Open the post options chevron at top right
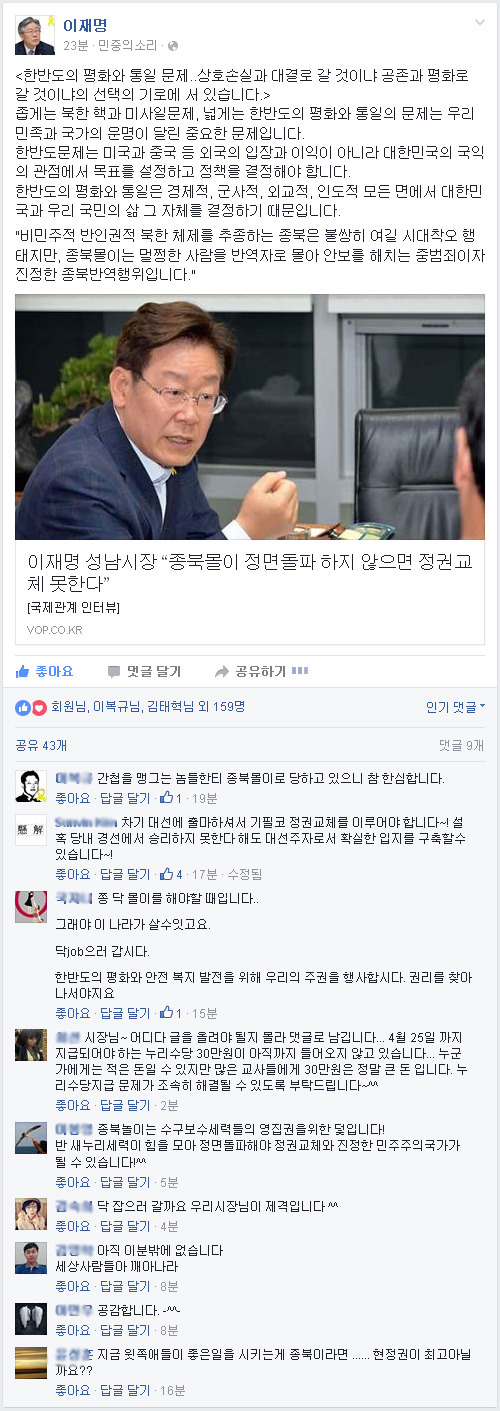The height and width of the screenshot is (1411, 500). coord(478,21)
